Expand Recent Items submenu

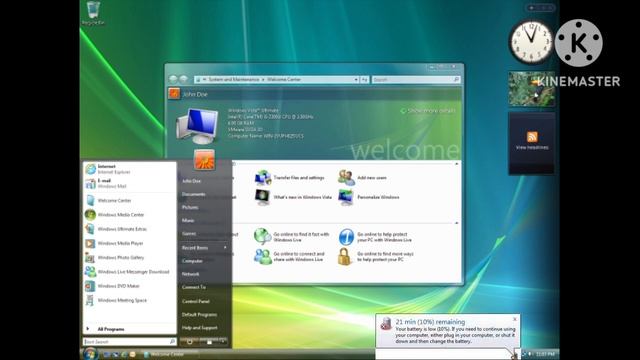click(x=204, y=248)
